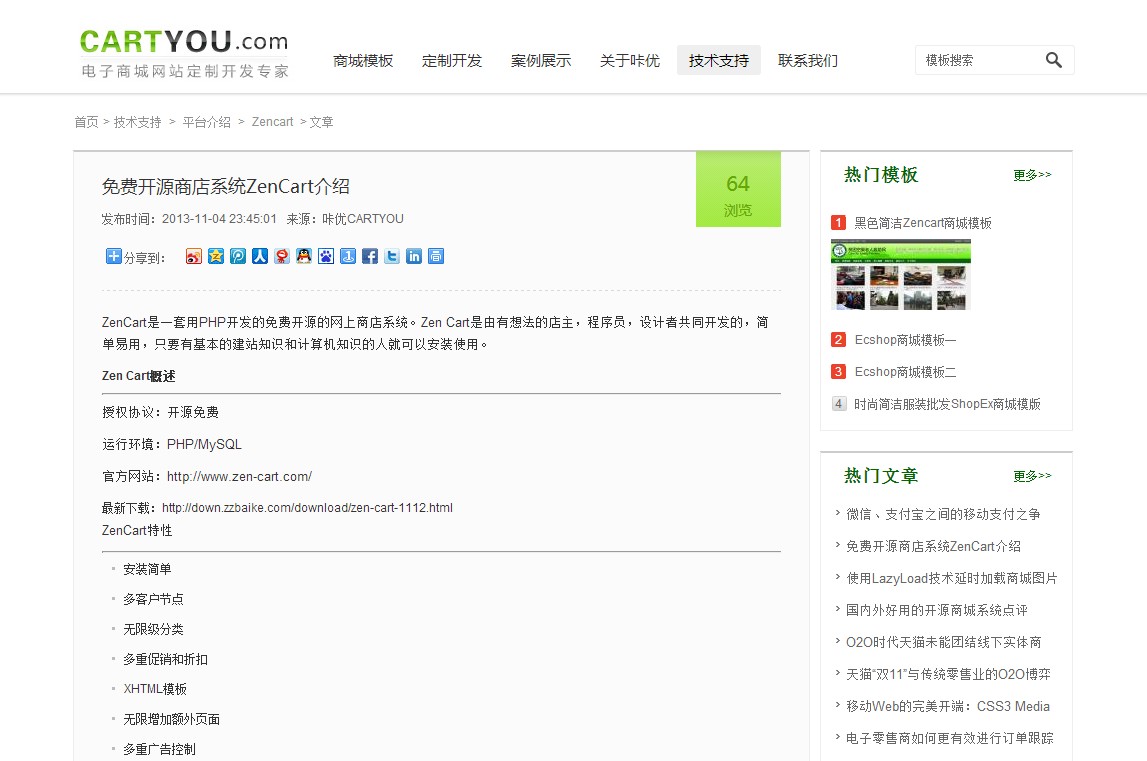
Task: Click list item 多重广告控制
Action: 159,749
